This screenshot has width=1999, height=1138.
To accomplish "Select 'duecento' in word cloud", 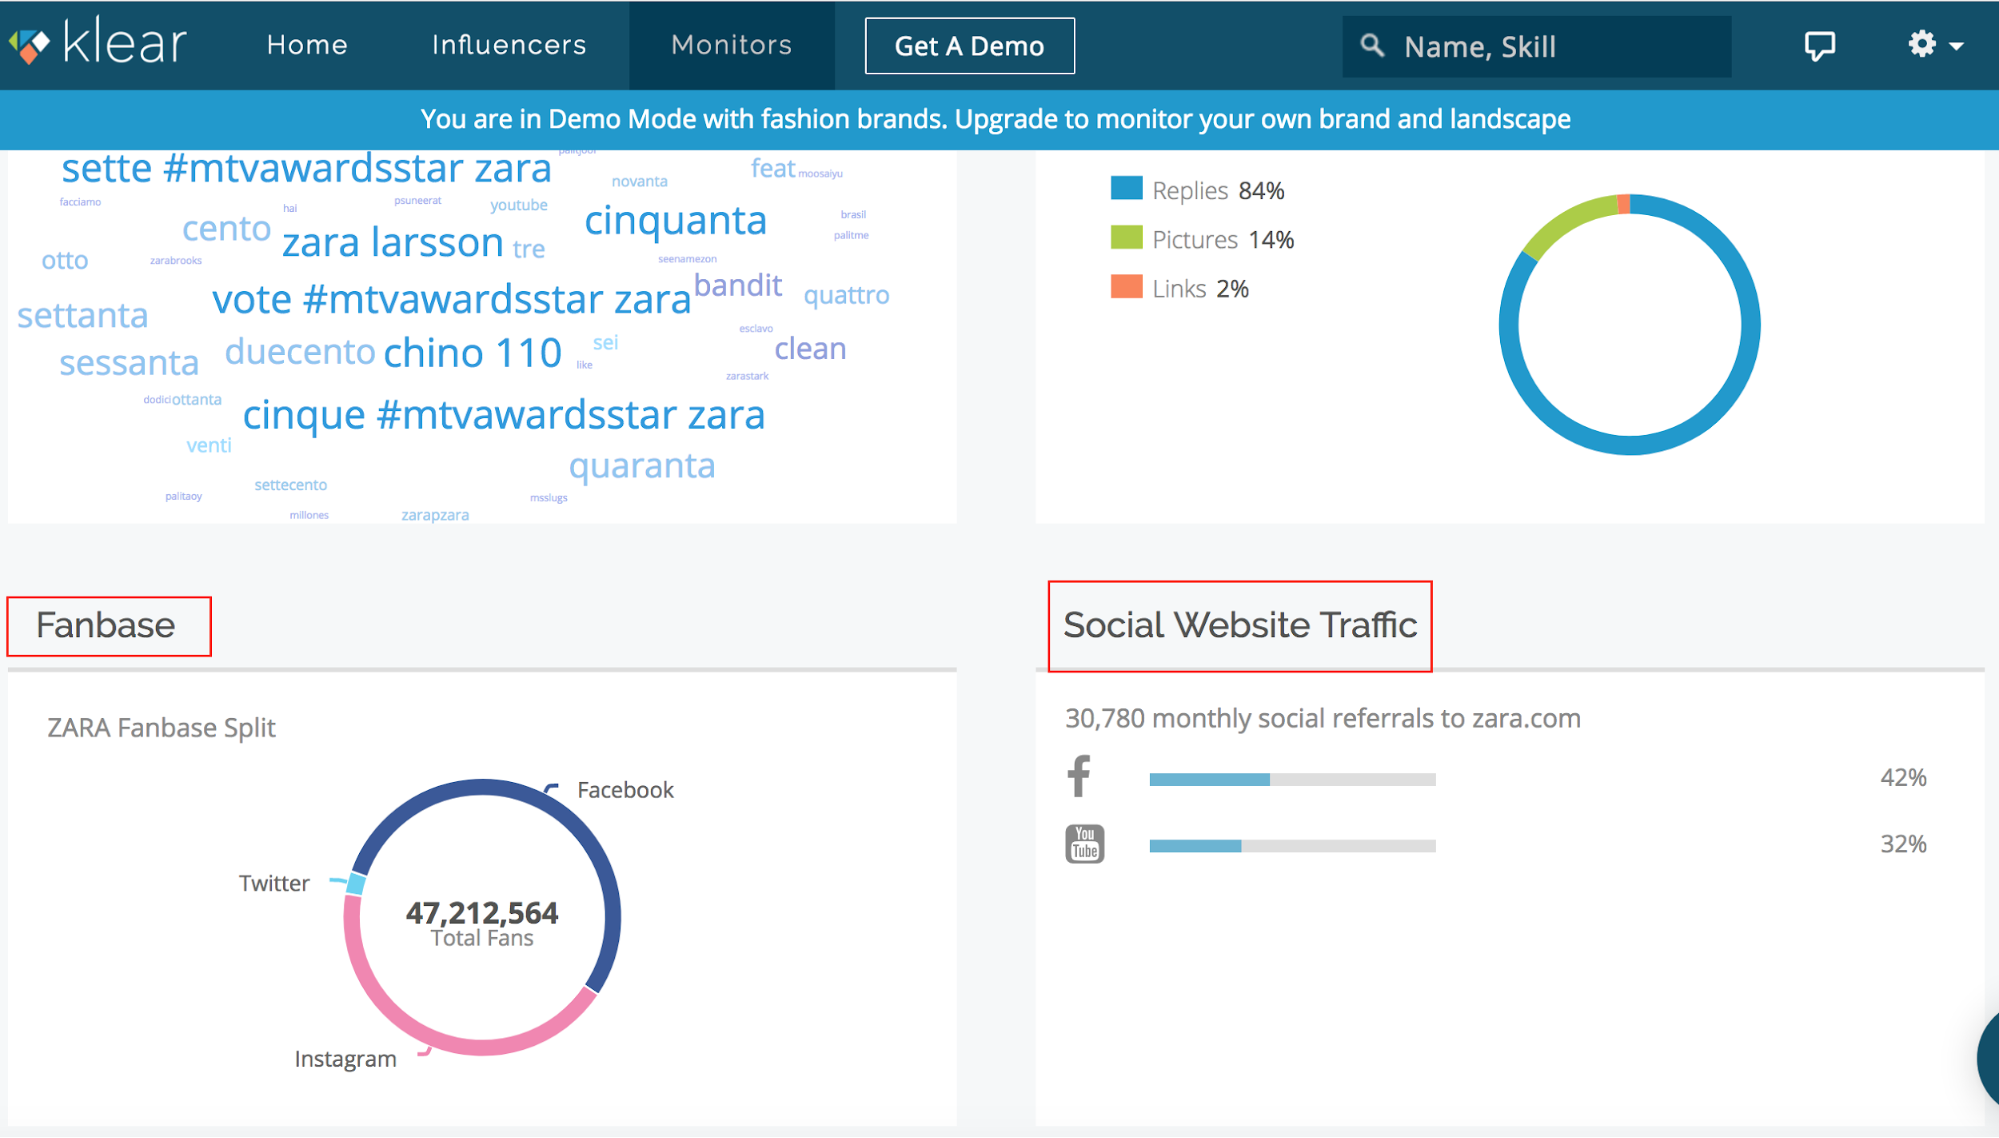I will [300, 352].
